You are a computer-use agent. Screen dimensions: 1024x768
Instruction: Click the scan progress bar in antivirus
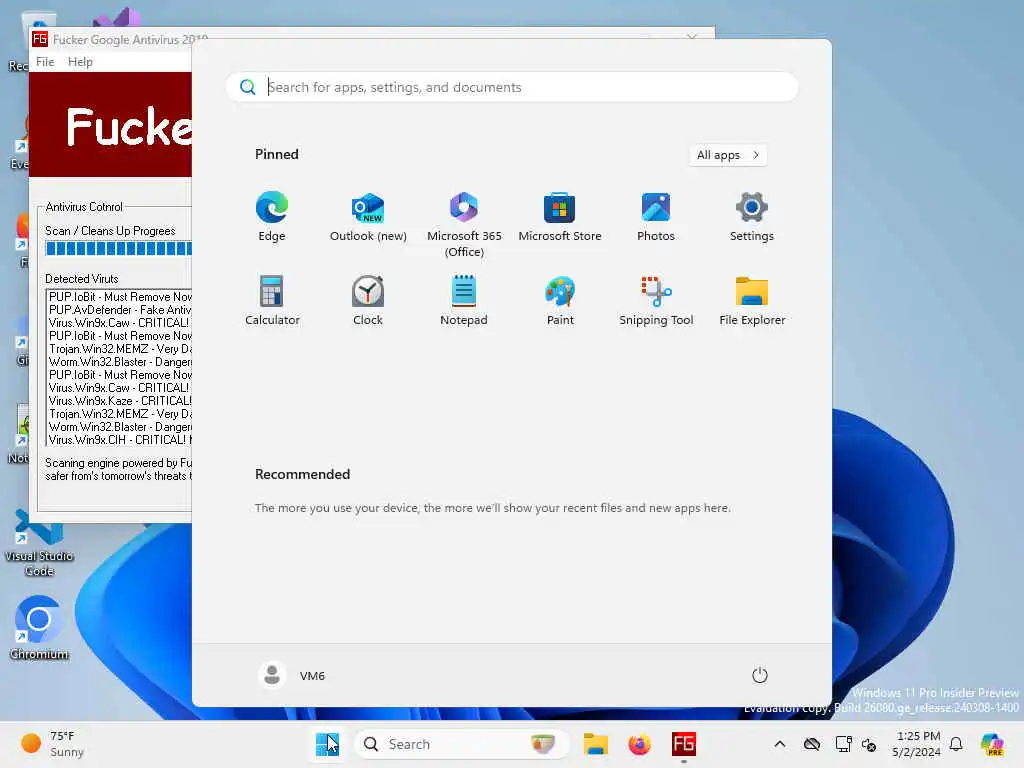(x=119, y=248)
